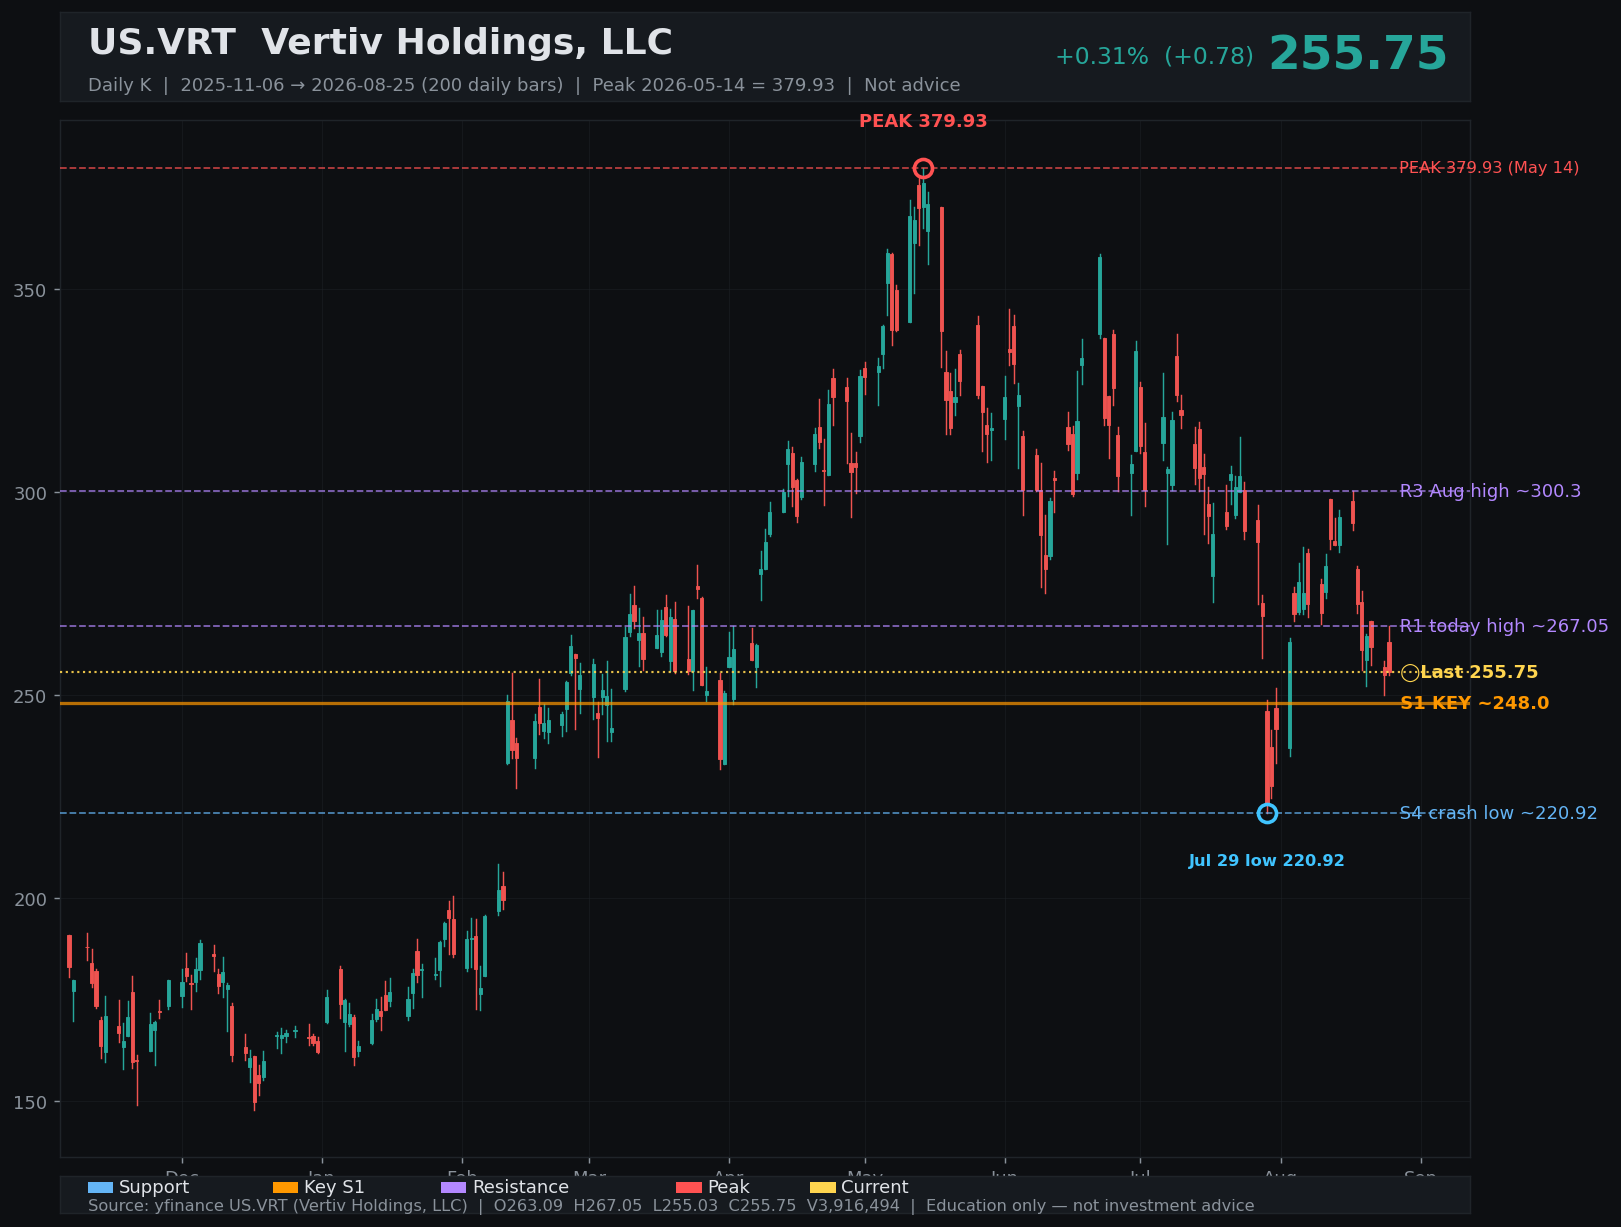Click the Last 255.75 label
1621x1227 pixels.
tap(1479, 673)
